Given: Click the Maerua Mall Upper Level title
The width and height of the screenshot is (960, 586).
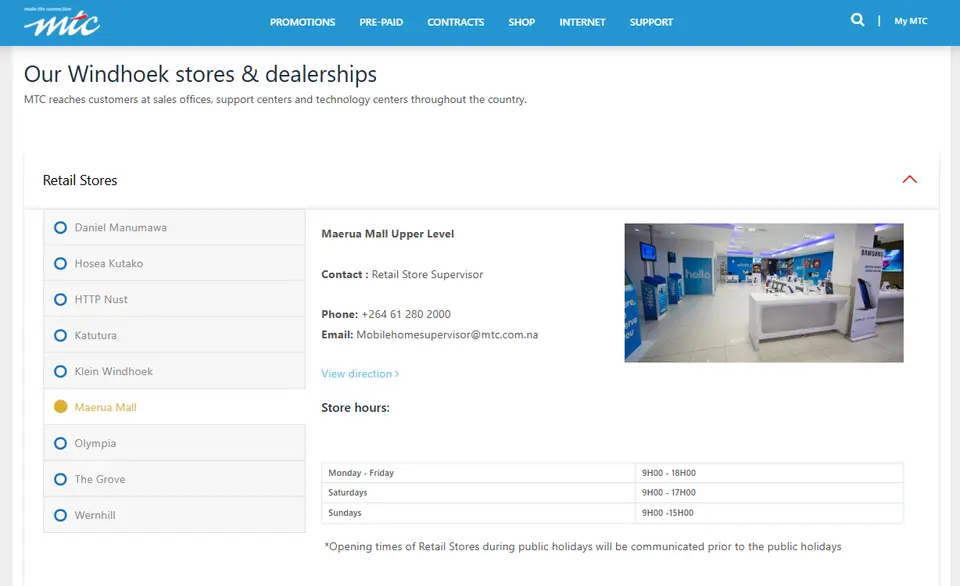Looking at the screenshot, I should point(388,234).
